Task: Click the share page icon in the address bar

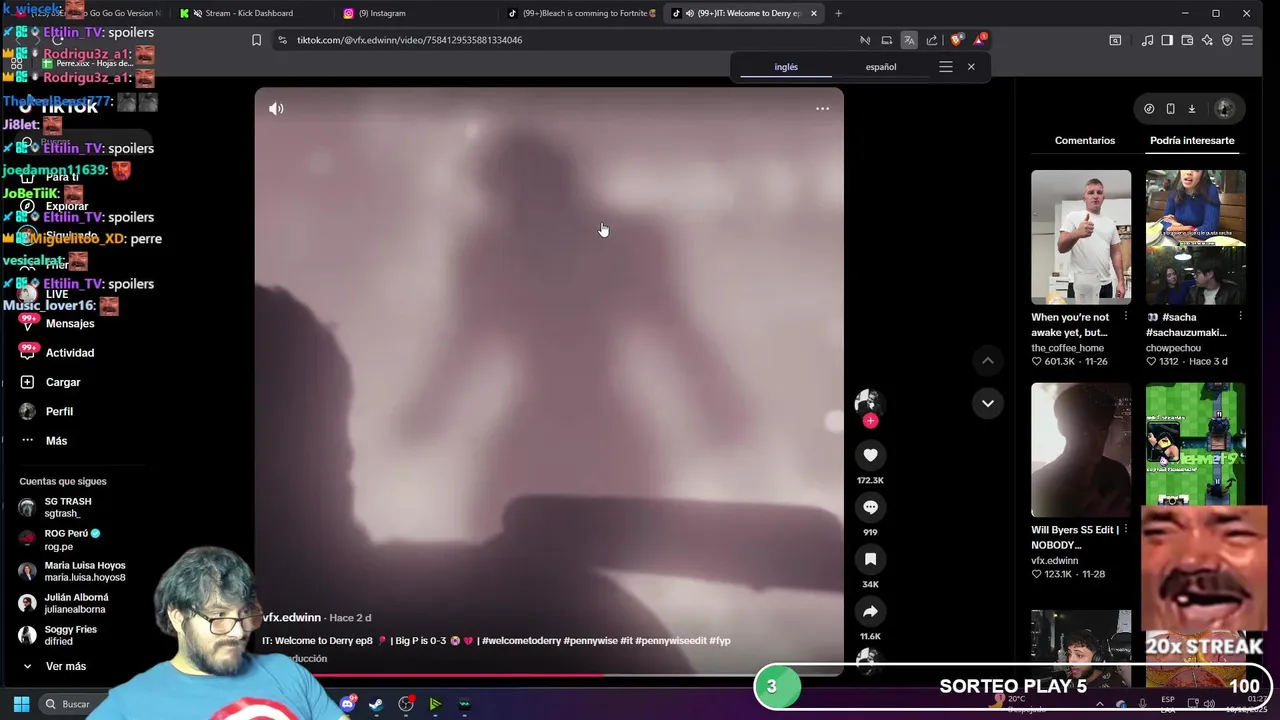Action: coord(932,40)
